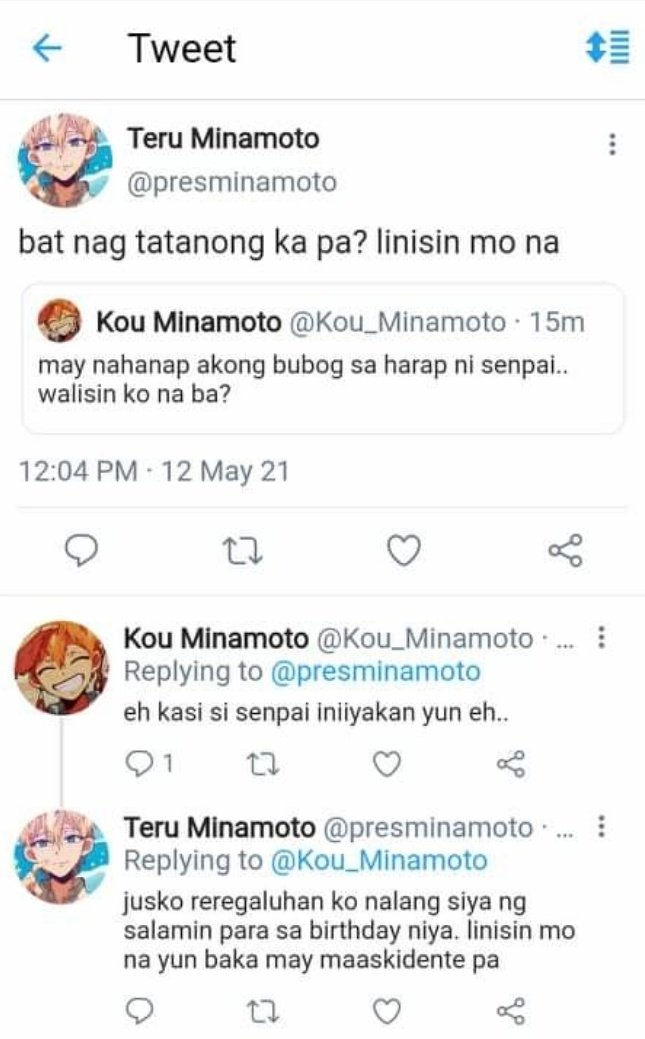Image resolution: width=645 pixels, height=1039 pixels.
Task: Retweet the main tweet
Action: point(242,551)
